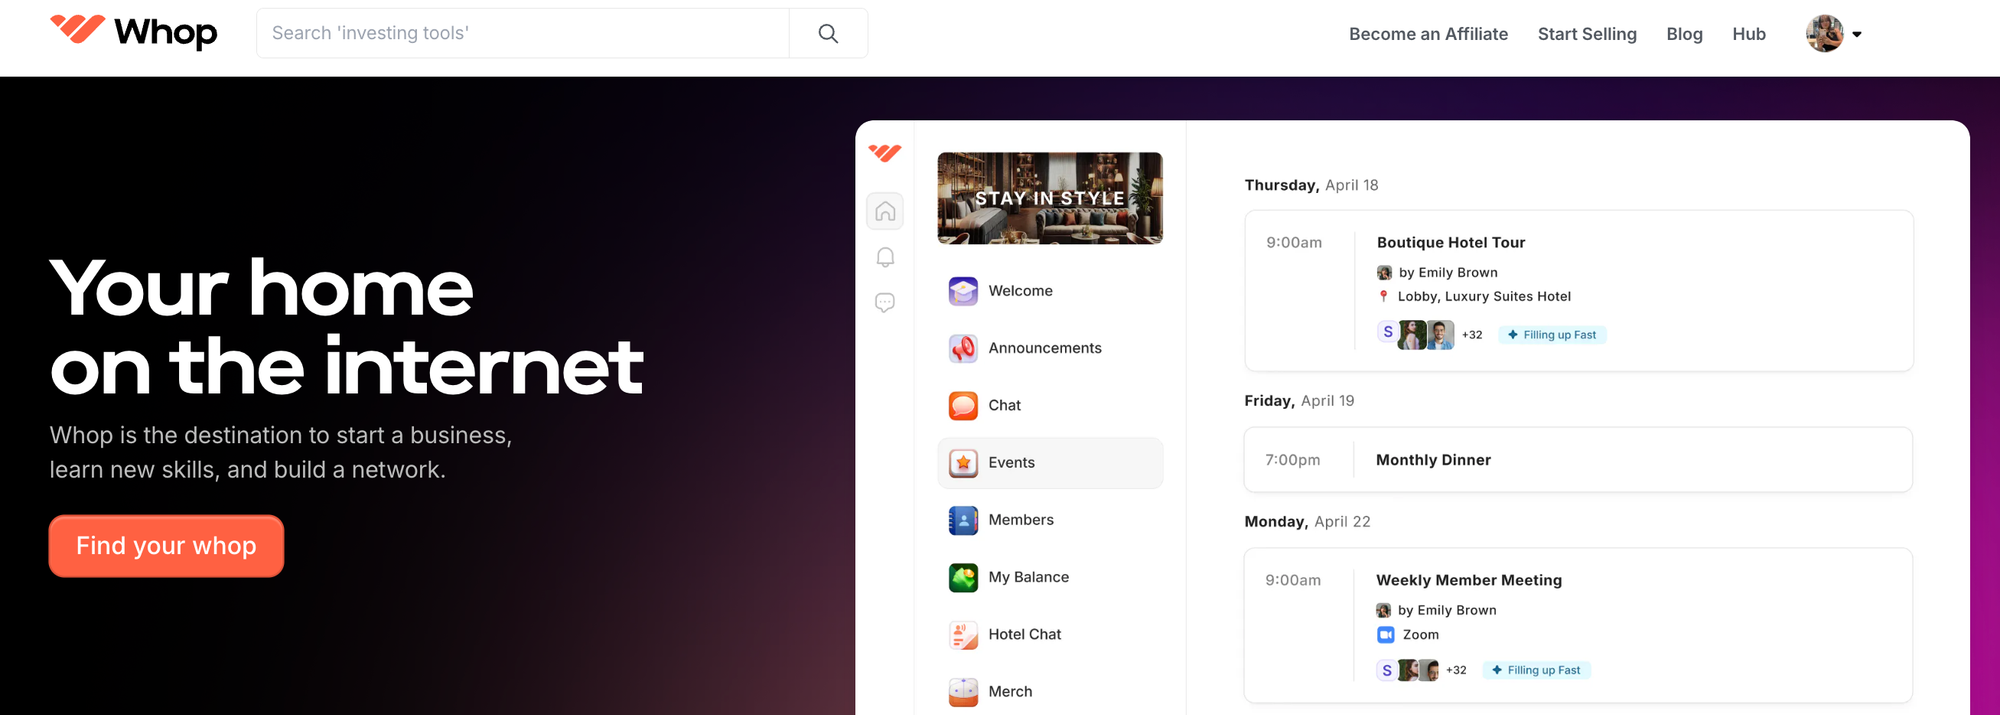This screenshot has width=2000, height=715.
Task: Click Filling up Fast badge in Boutique Tour
Action: tap(1552, 335)
